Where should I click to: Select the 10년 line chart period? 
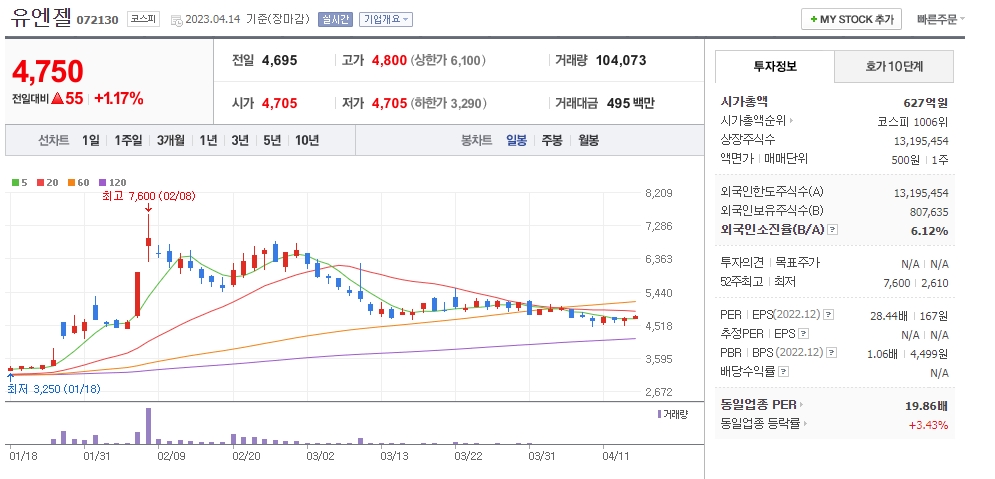[x=307, y=140]
